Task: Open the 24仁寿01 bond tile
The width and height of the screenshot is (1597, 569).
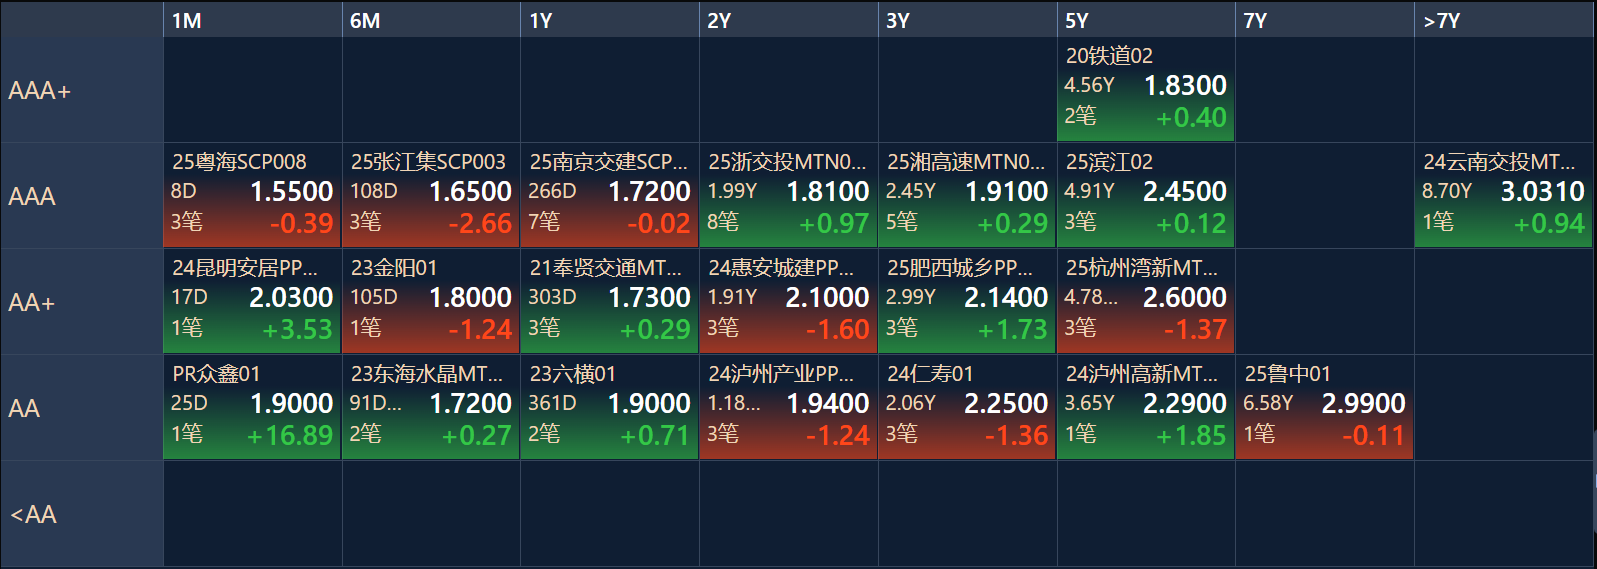Action: [967, 408]
